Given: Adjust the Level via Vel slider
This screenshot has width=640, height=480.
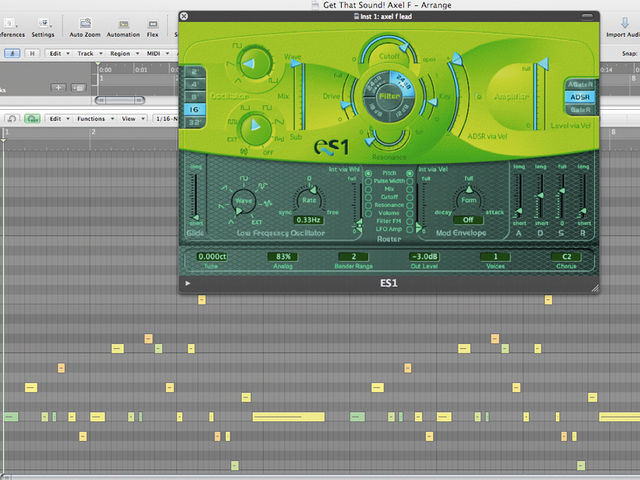Looking at the screenshot, I should [x=541, y=94].
